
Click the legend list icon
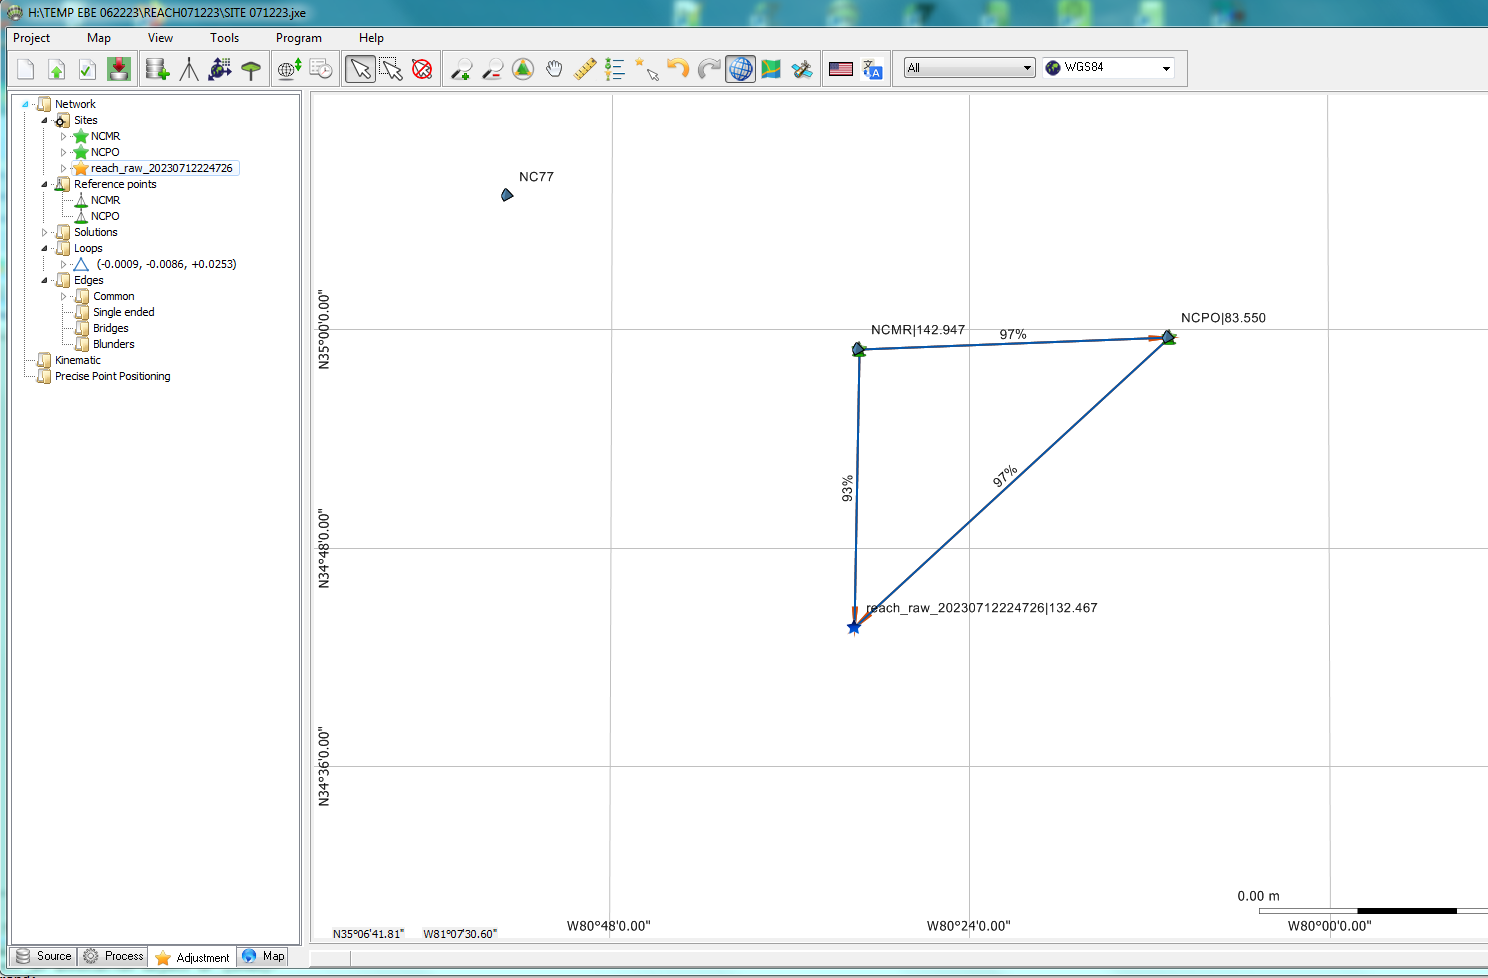click(615, 69)
